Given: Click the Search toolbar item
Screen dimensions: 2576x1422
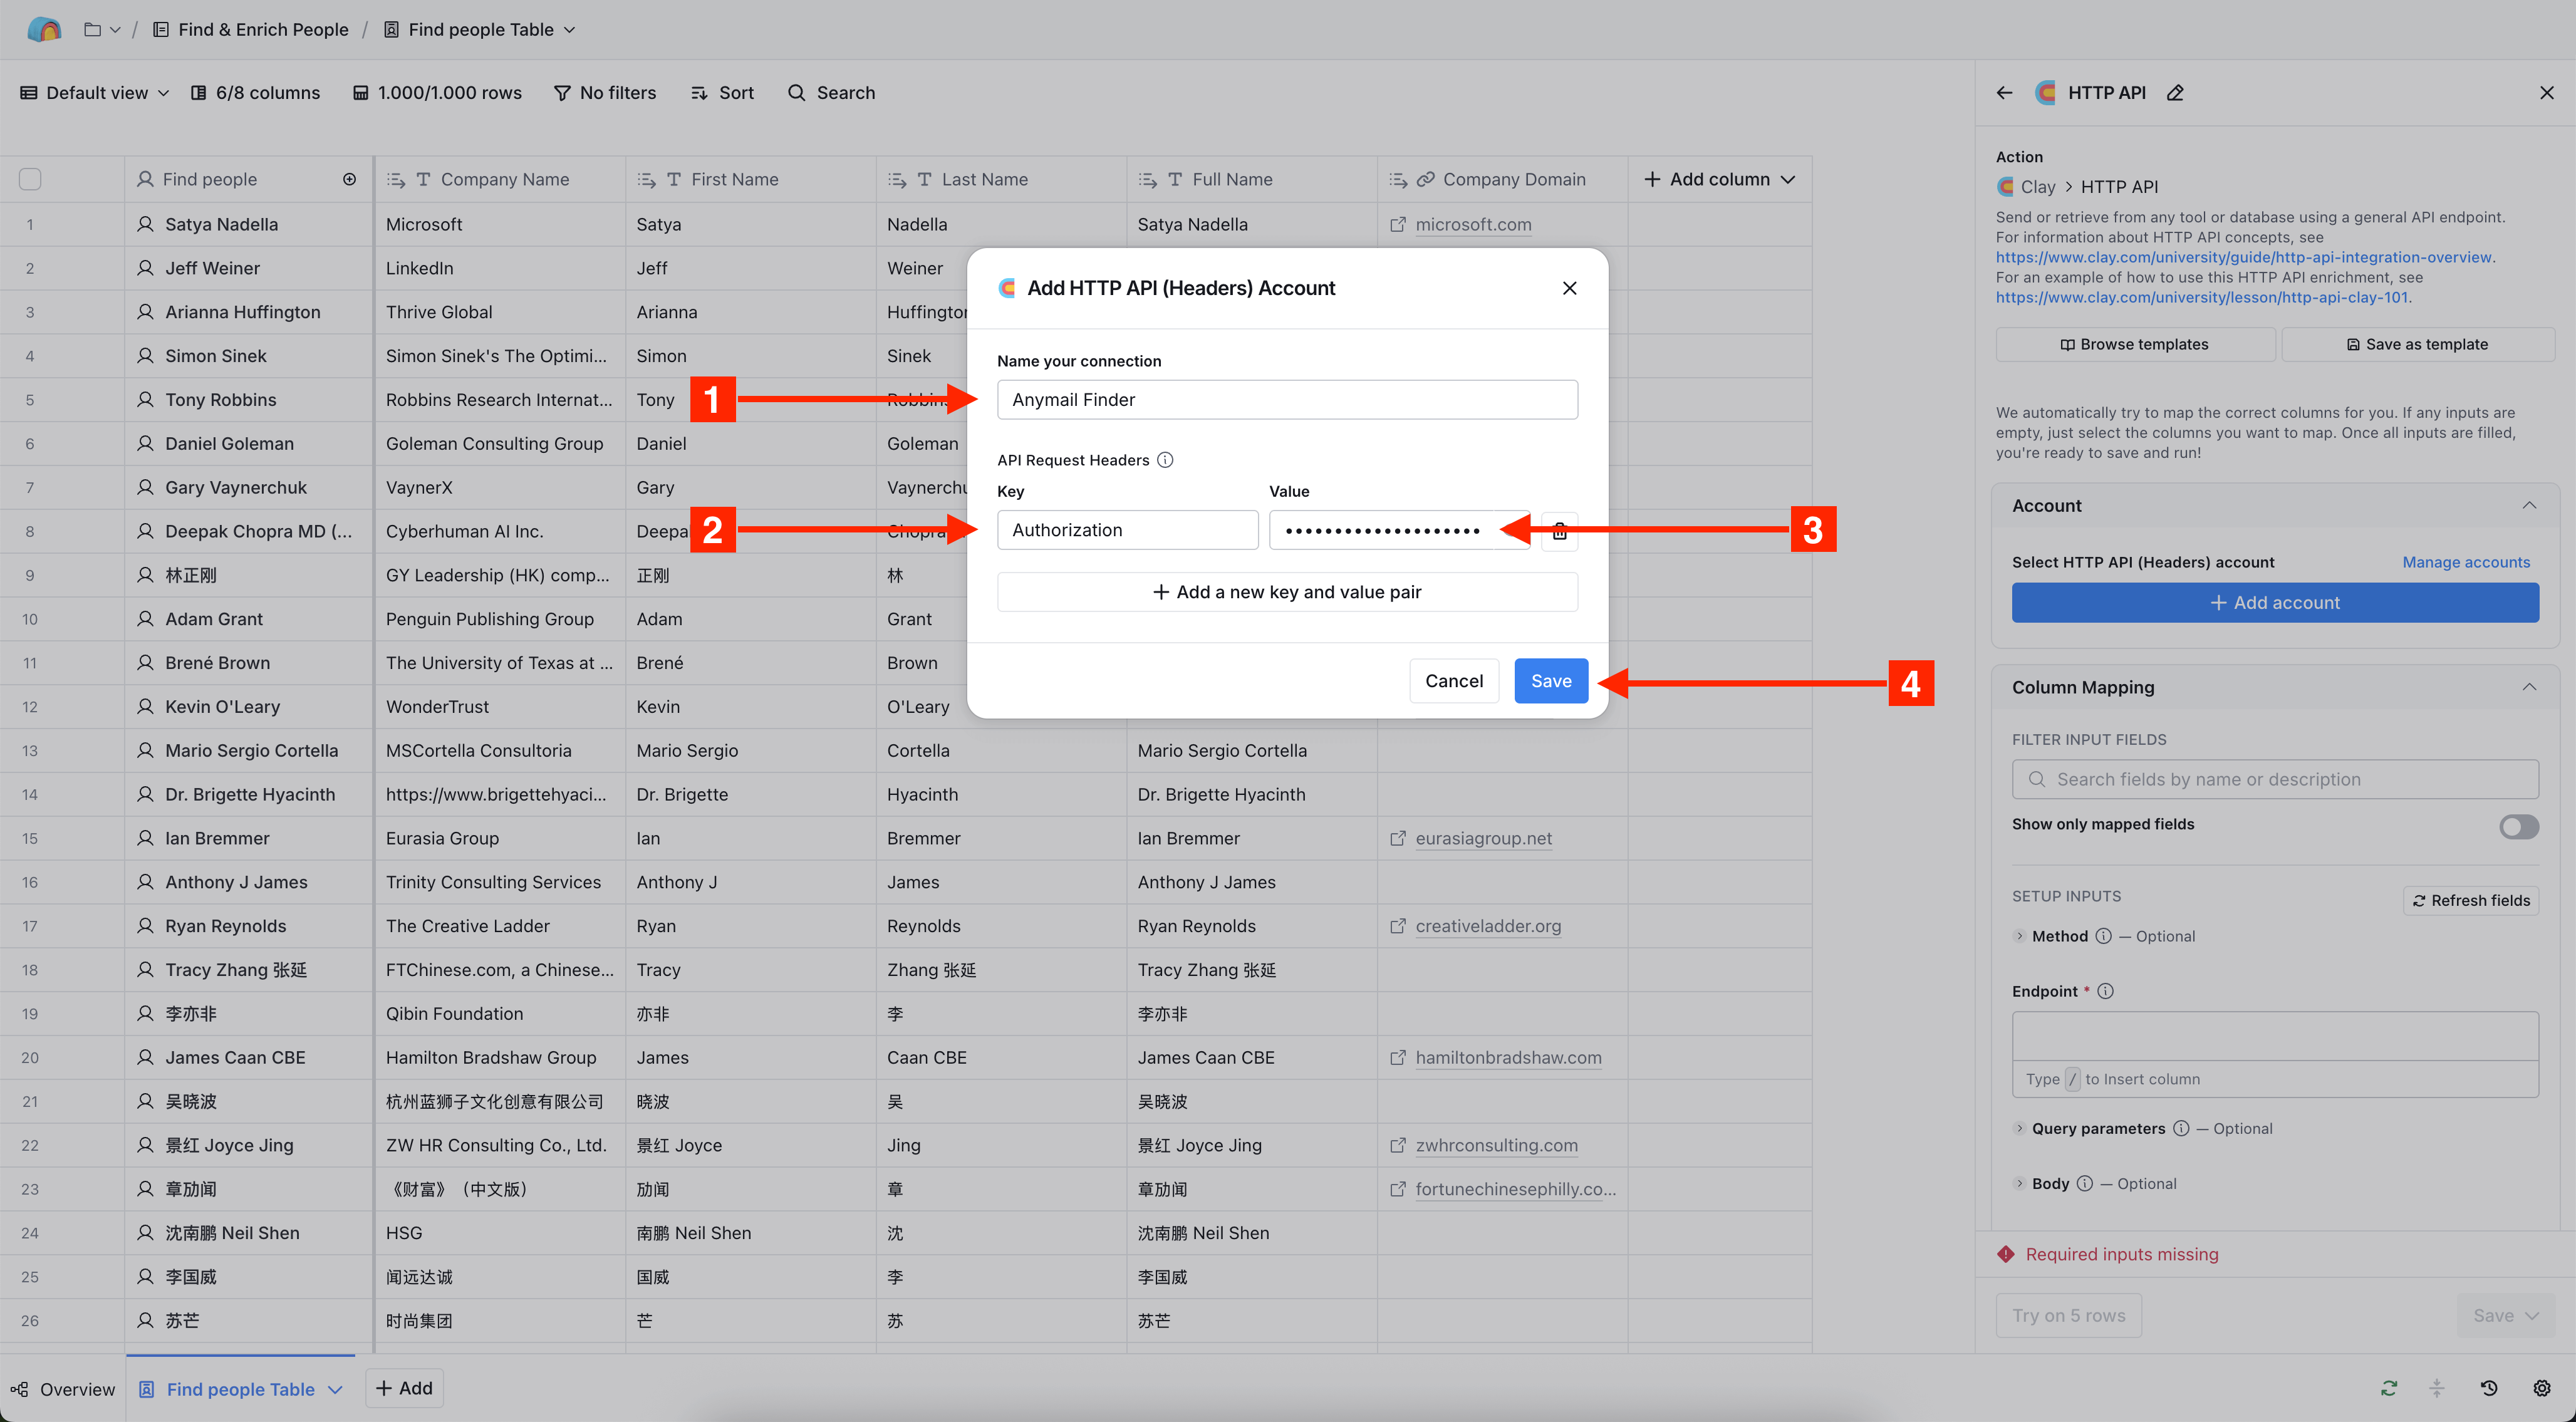Looking at the screenshot, I should click(831, 93).
